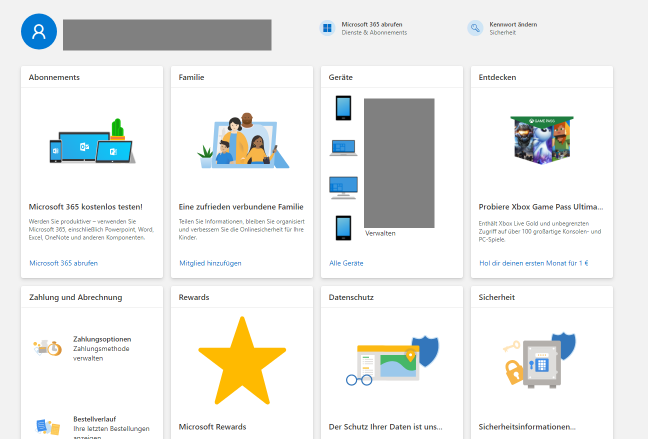The height and width of the screenshot is (439, 648).
Task: Select 'Probiere Xbox Game Pass Ultima...' title
Action: [x=541, y=207]
